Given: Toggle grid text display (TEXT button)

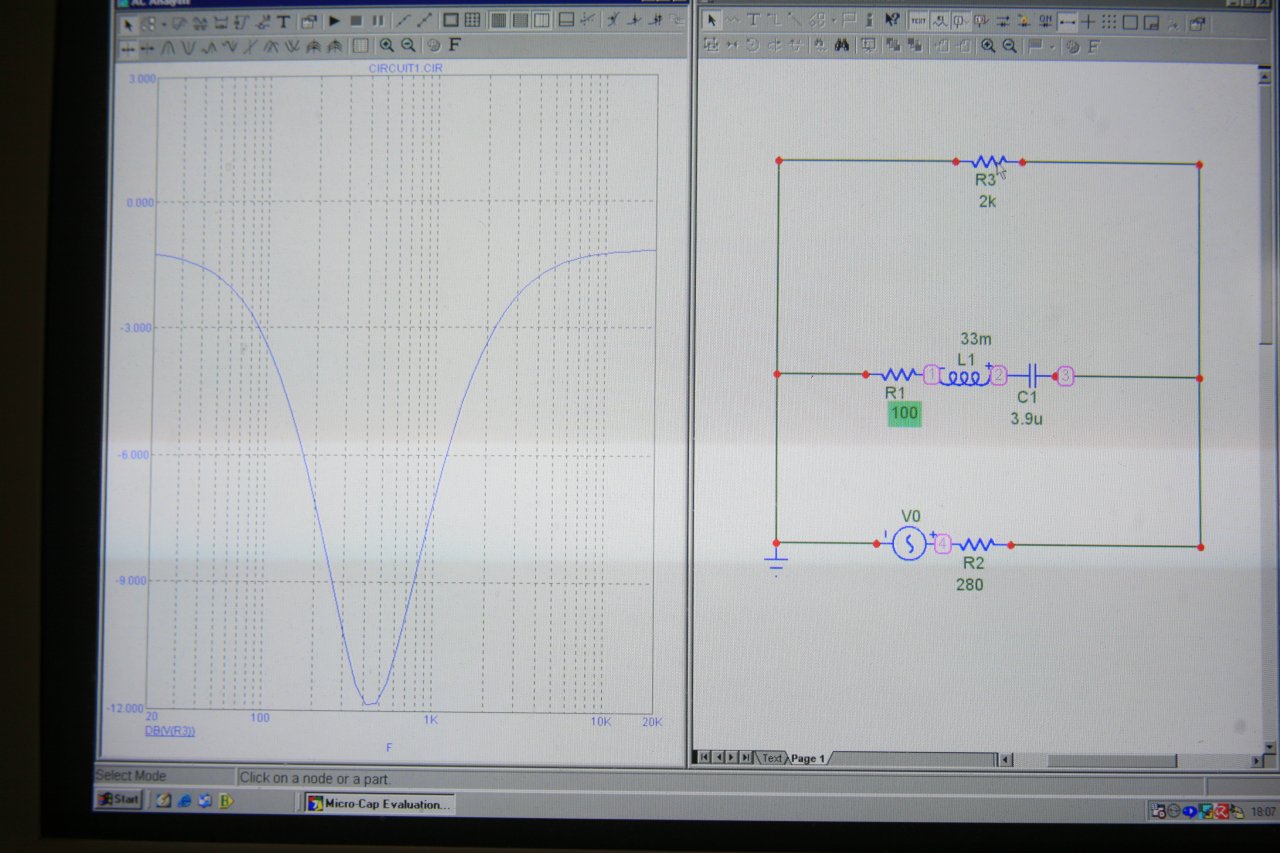Looking at the screenshot, I should 918,20.
